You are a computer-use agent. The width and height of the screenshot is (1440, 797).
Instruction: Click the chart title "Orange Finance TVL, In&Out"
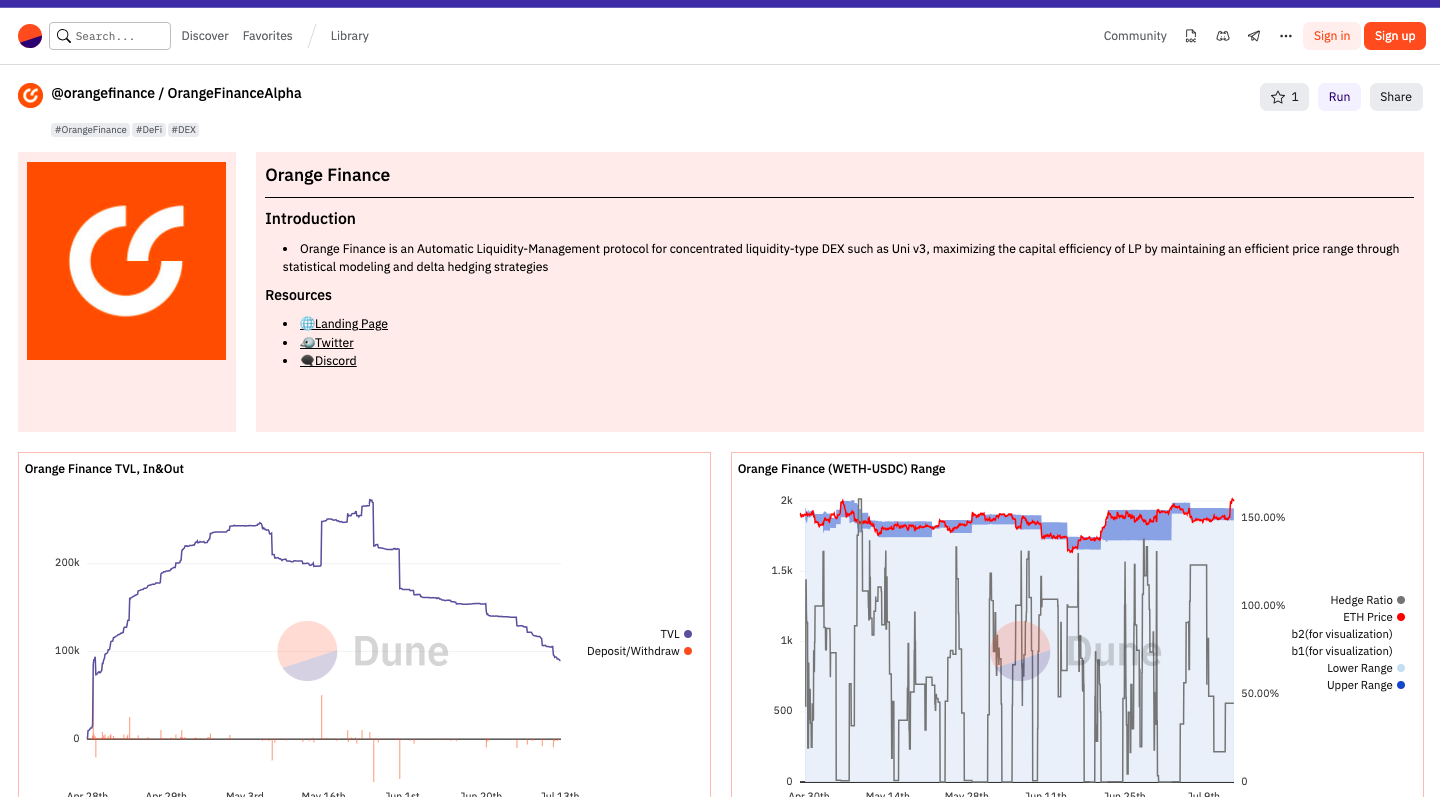point(104,469)
